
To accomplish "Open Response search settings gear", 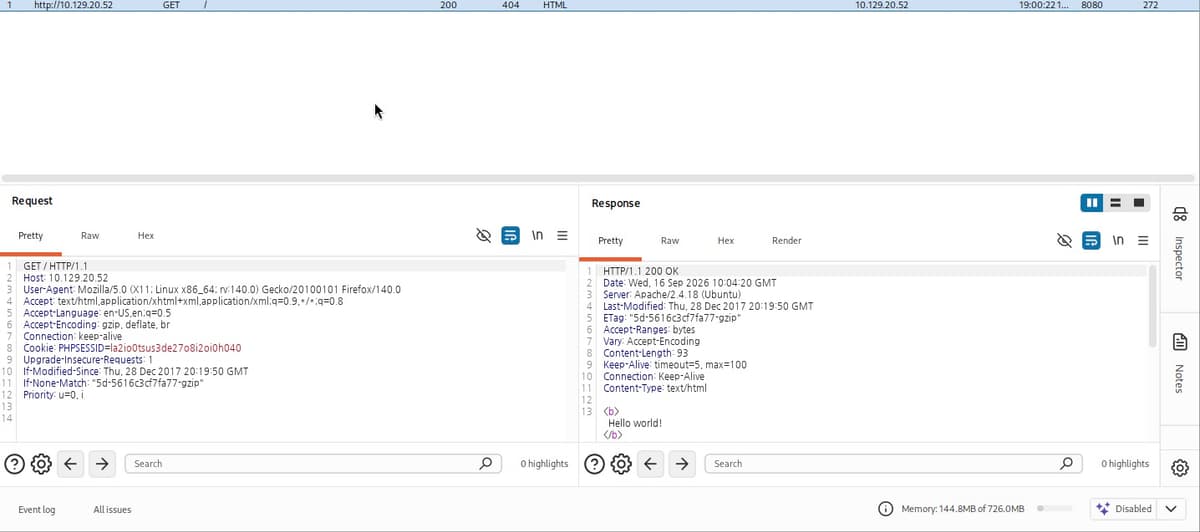I will [x=621, y=463].
